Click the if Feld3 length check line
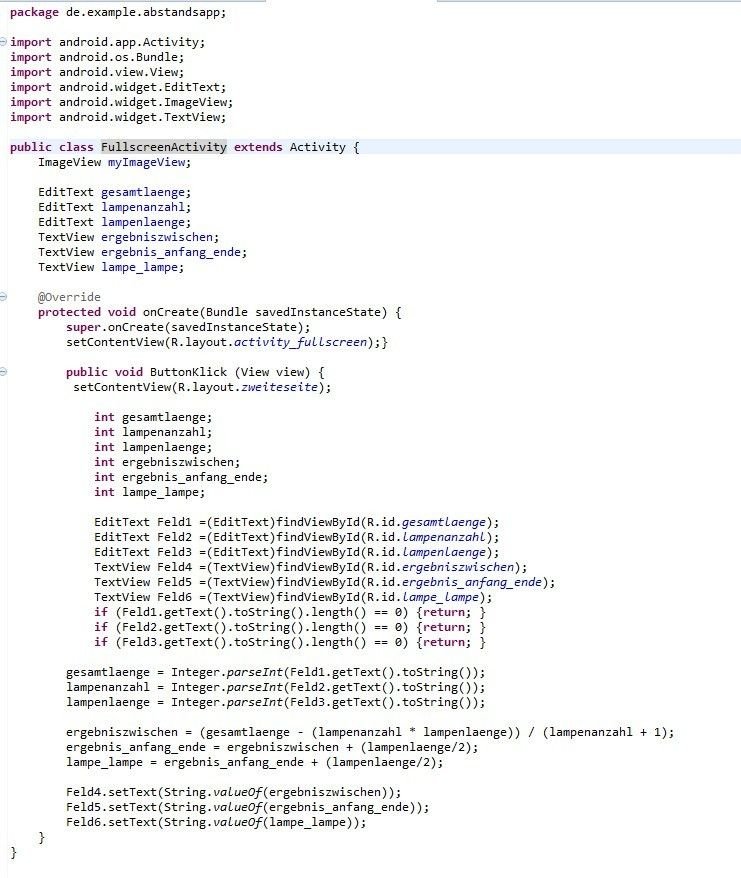 (x=290, y=642)
